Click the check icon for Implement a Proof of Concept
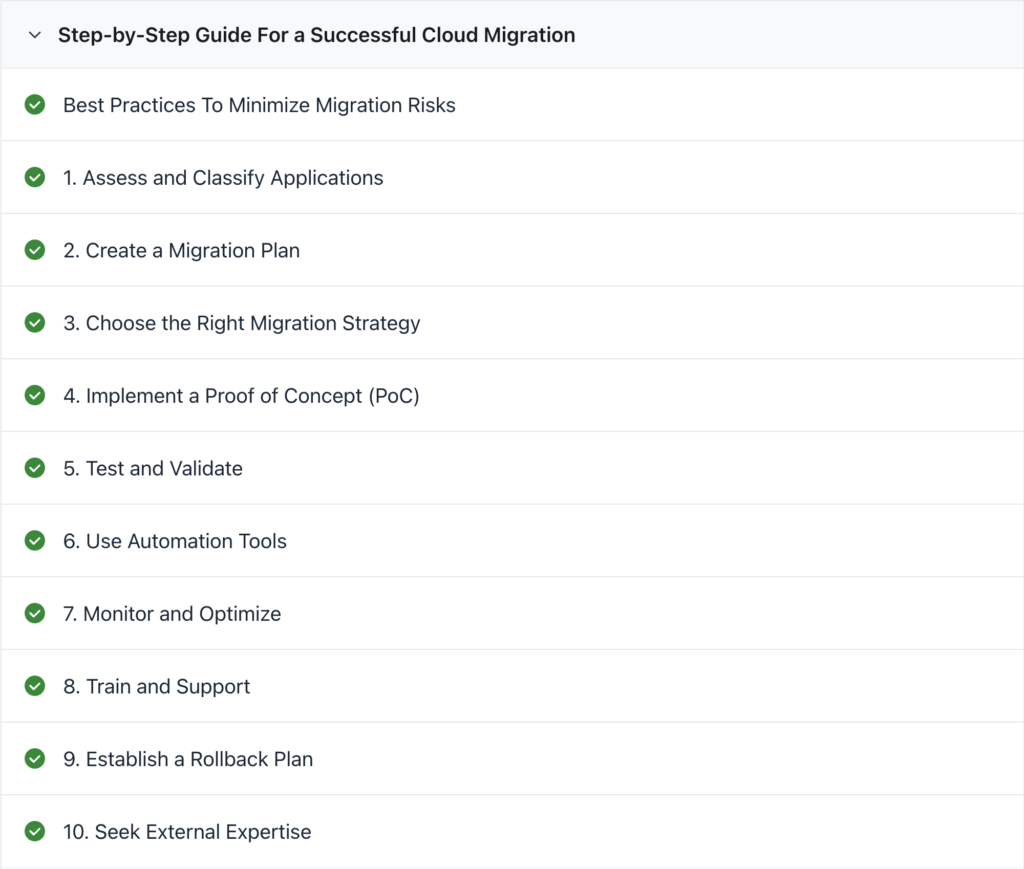 pos(35,395)
